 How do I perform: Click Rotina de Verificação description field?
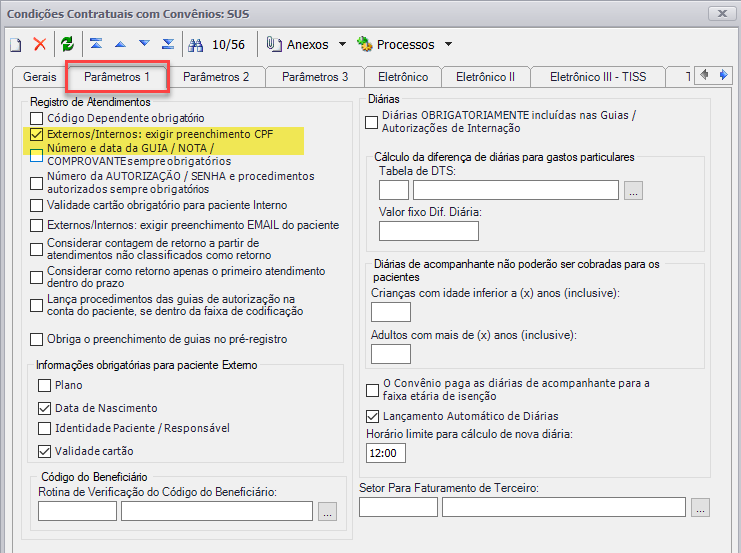217,511
